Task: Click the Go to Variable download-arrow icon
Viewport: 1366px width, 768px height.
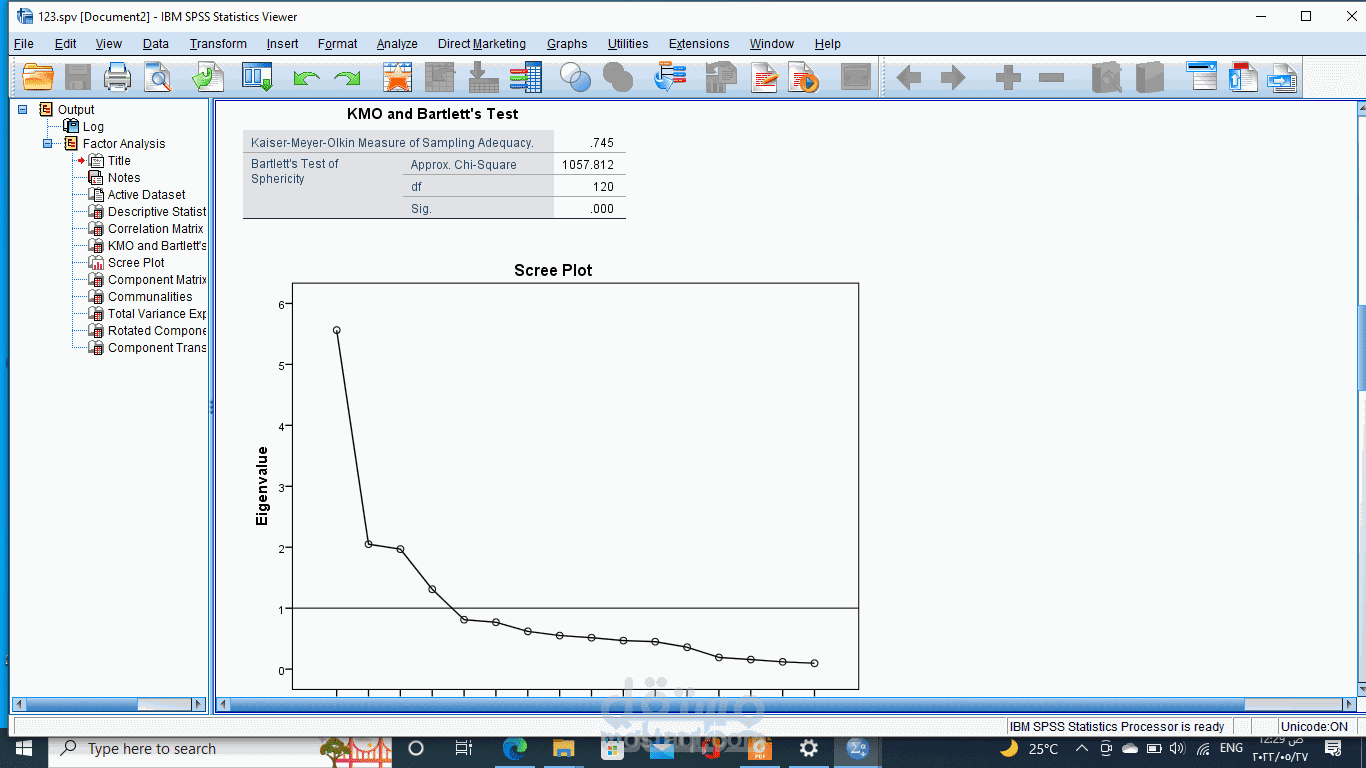Action: [484, 77]
